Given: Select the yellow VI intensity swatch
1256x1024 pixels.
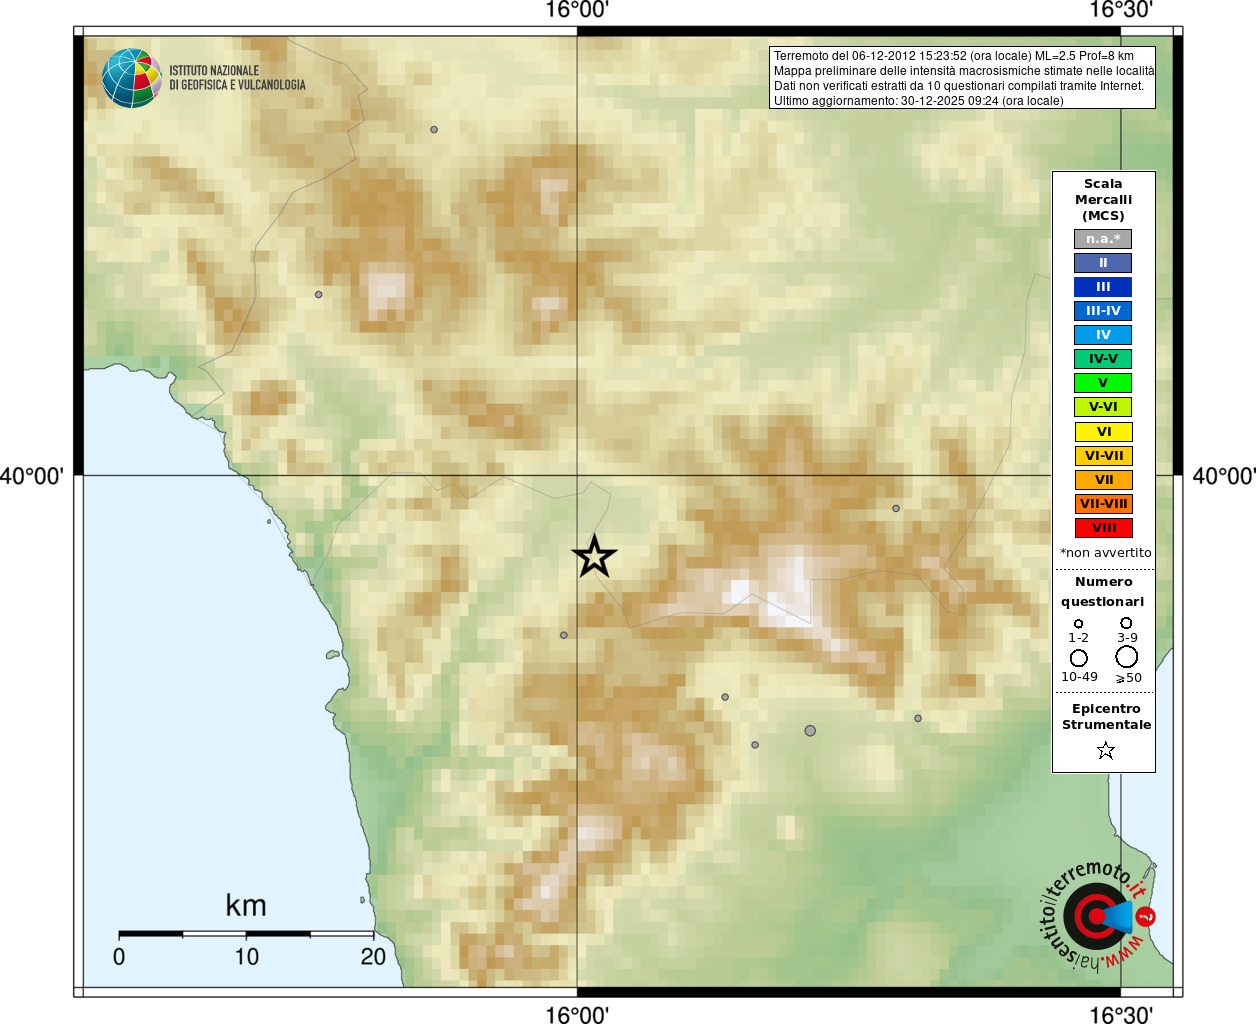Looking at the screenshot, I should [x=1103, y=432].
